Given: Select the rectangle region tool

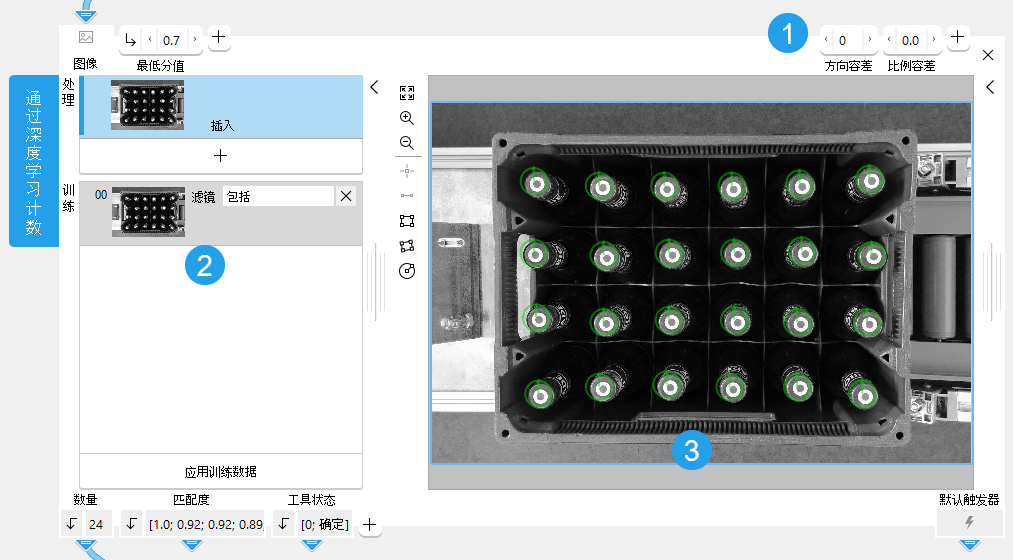Looking at the screenshot, I should [x=406, y=221].
